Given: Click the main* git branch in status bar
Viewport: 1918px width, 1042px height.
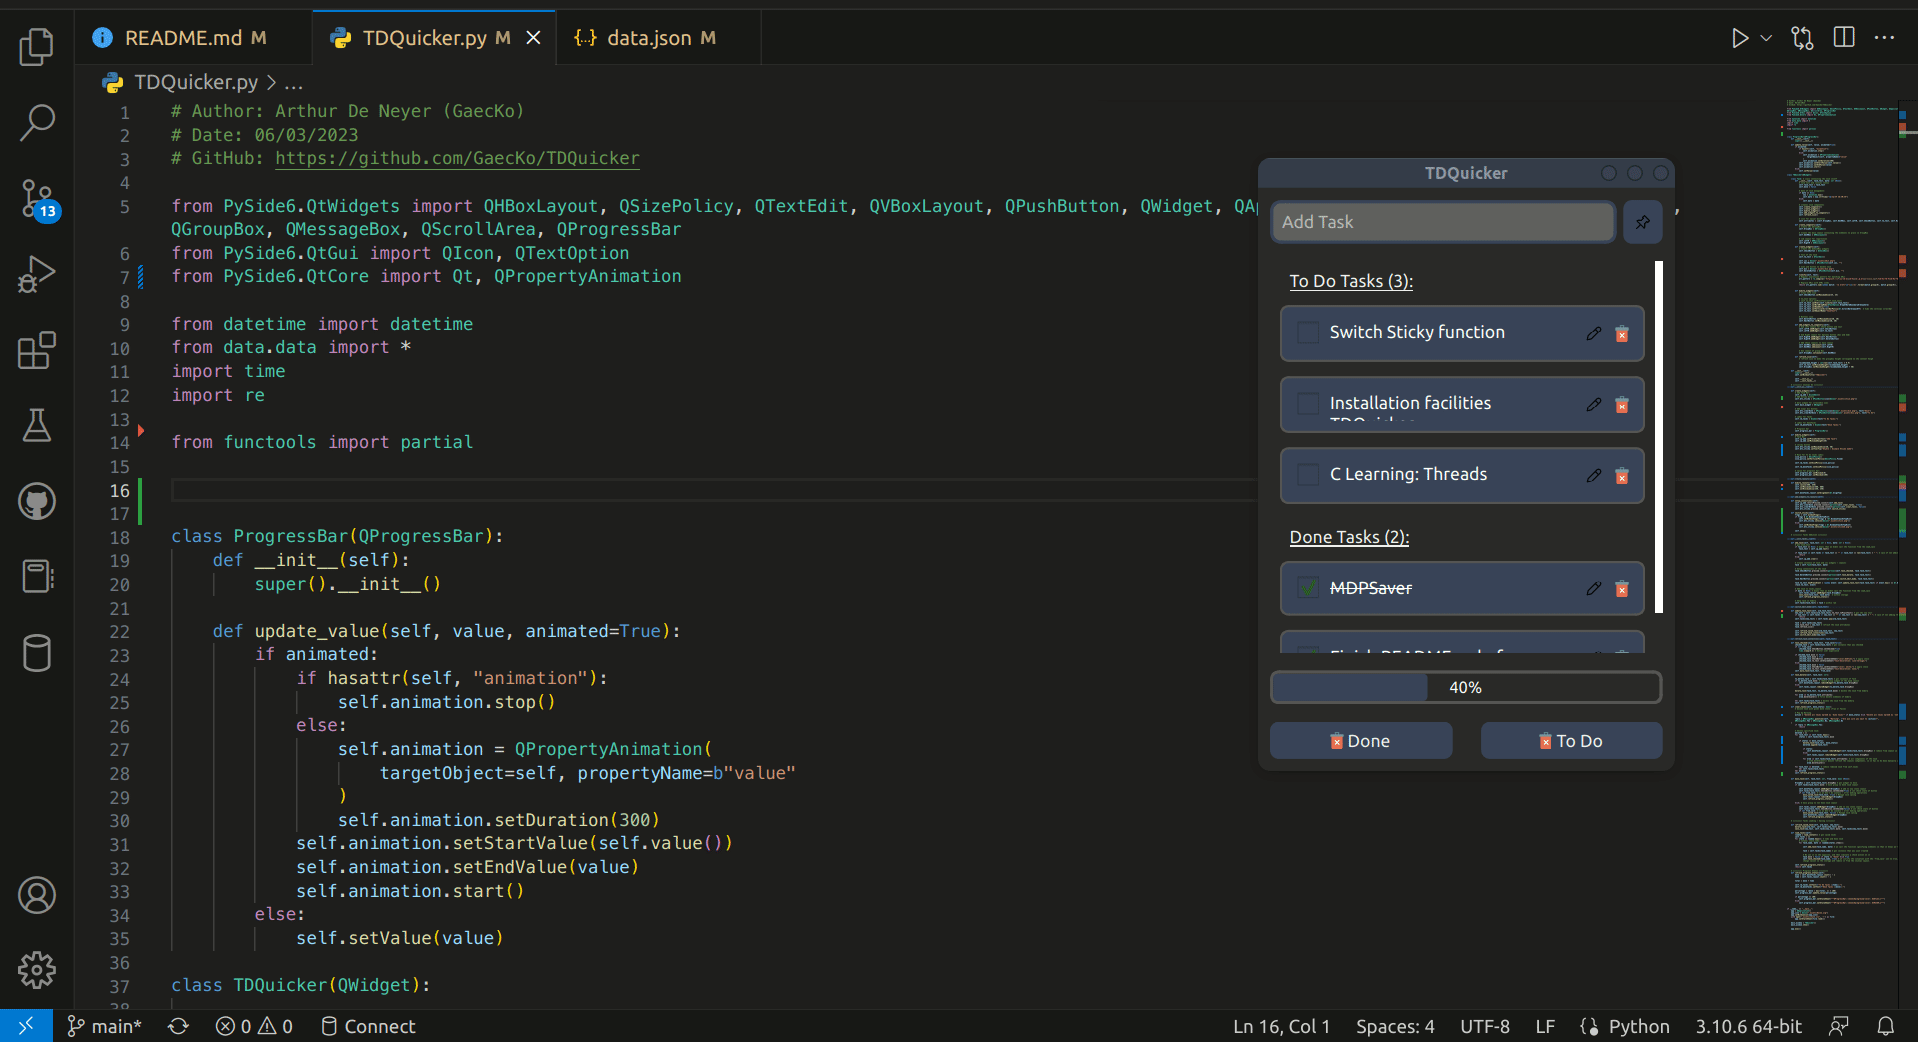Looking at the screenshot, I should coord(104,1026).
